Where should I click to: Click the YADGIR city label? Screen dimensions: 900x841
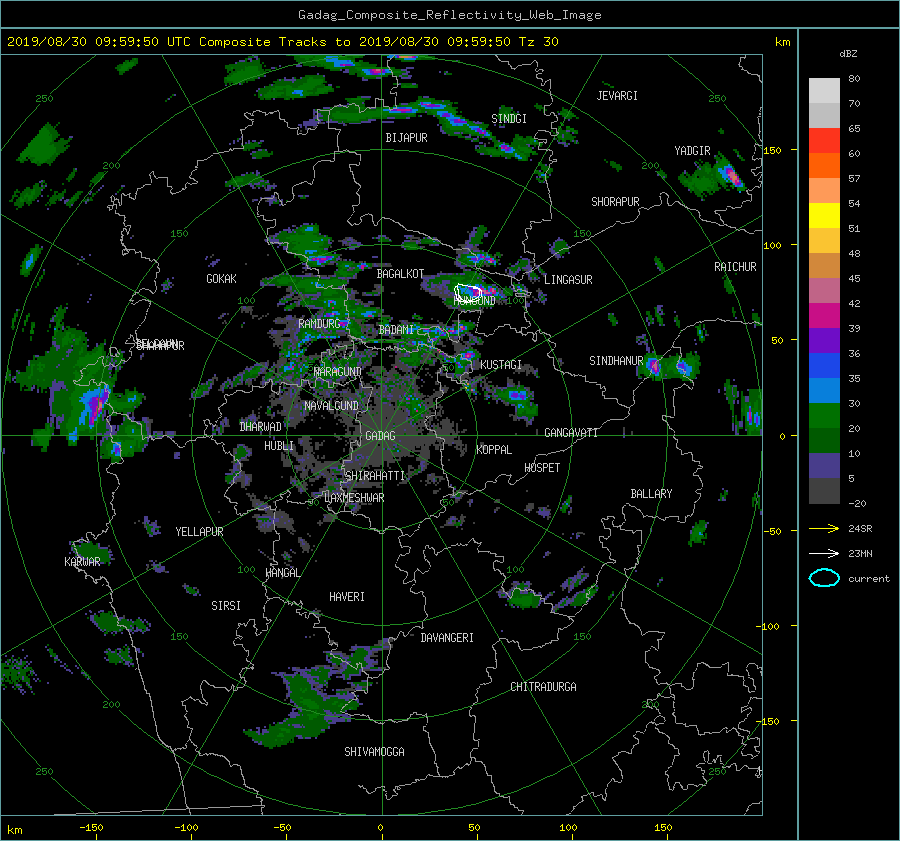click(x=692, y=151)
